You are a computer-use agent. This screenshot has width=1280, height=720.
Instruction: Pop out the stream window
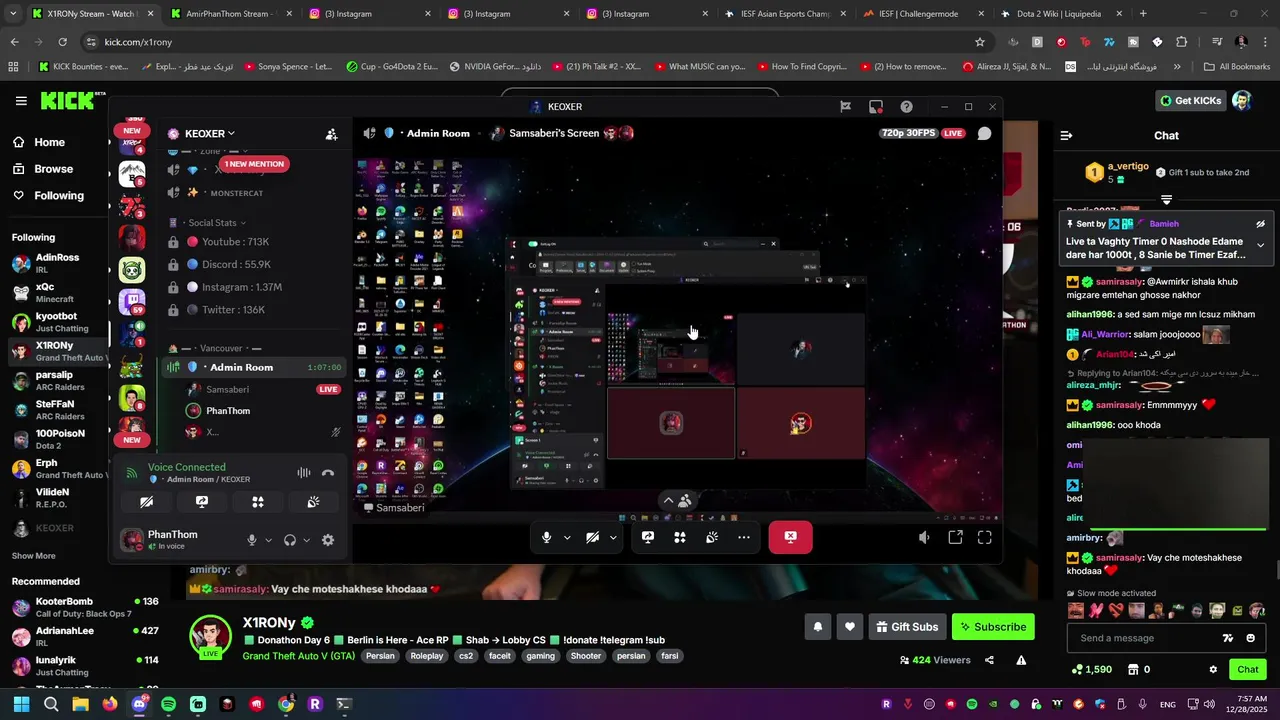coord(955,538)
